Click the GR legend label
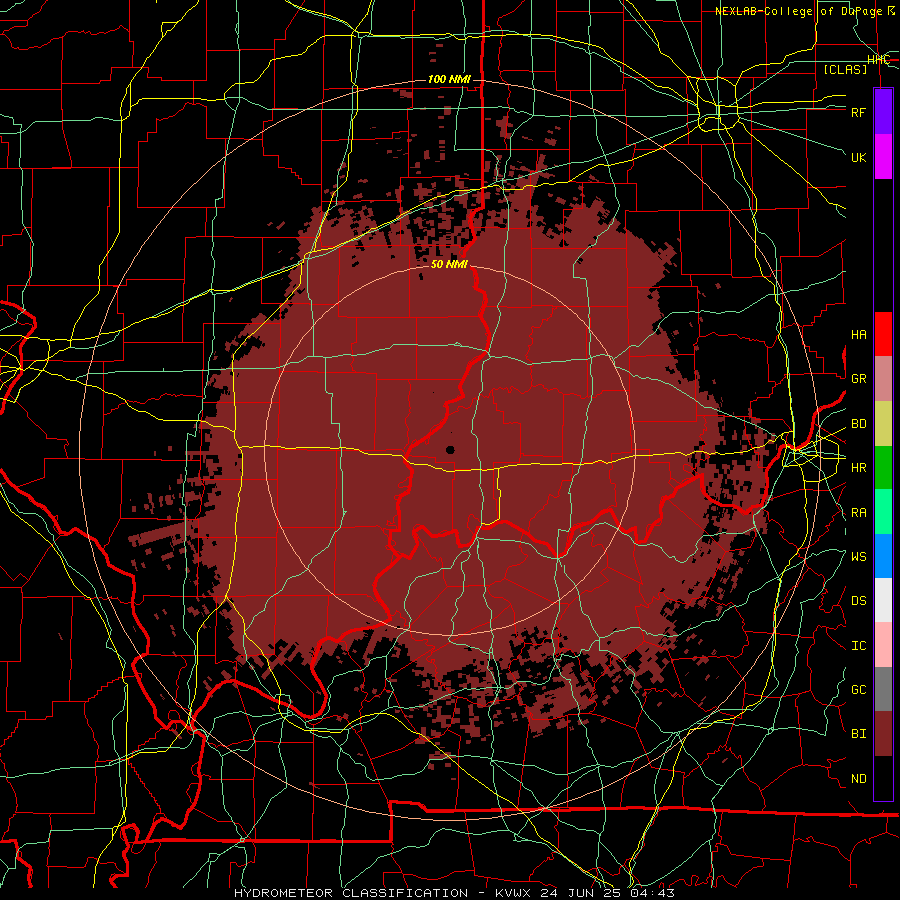This screenshot has width=900, height=900. 859,379
